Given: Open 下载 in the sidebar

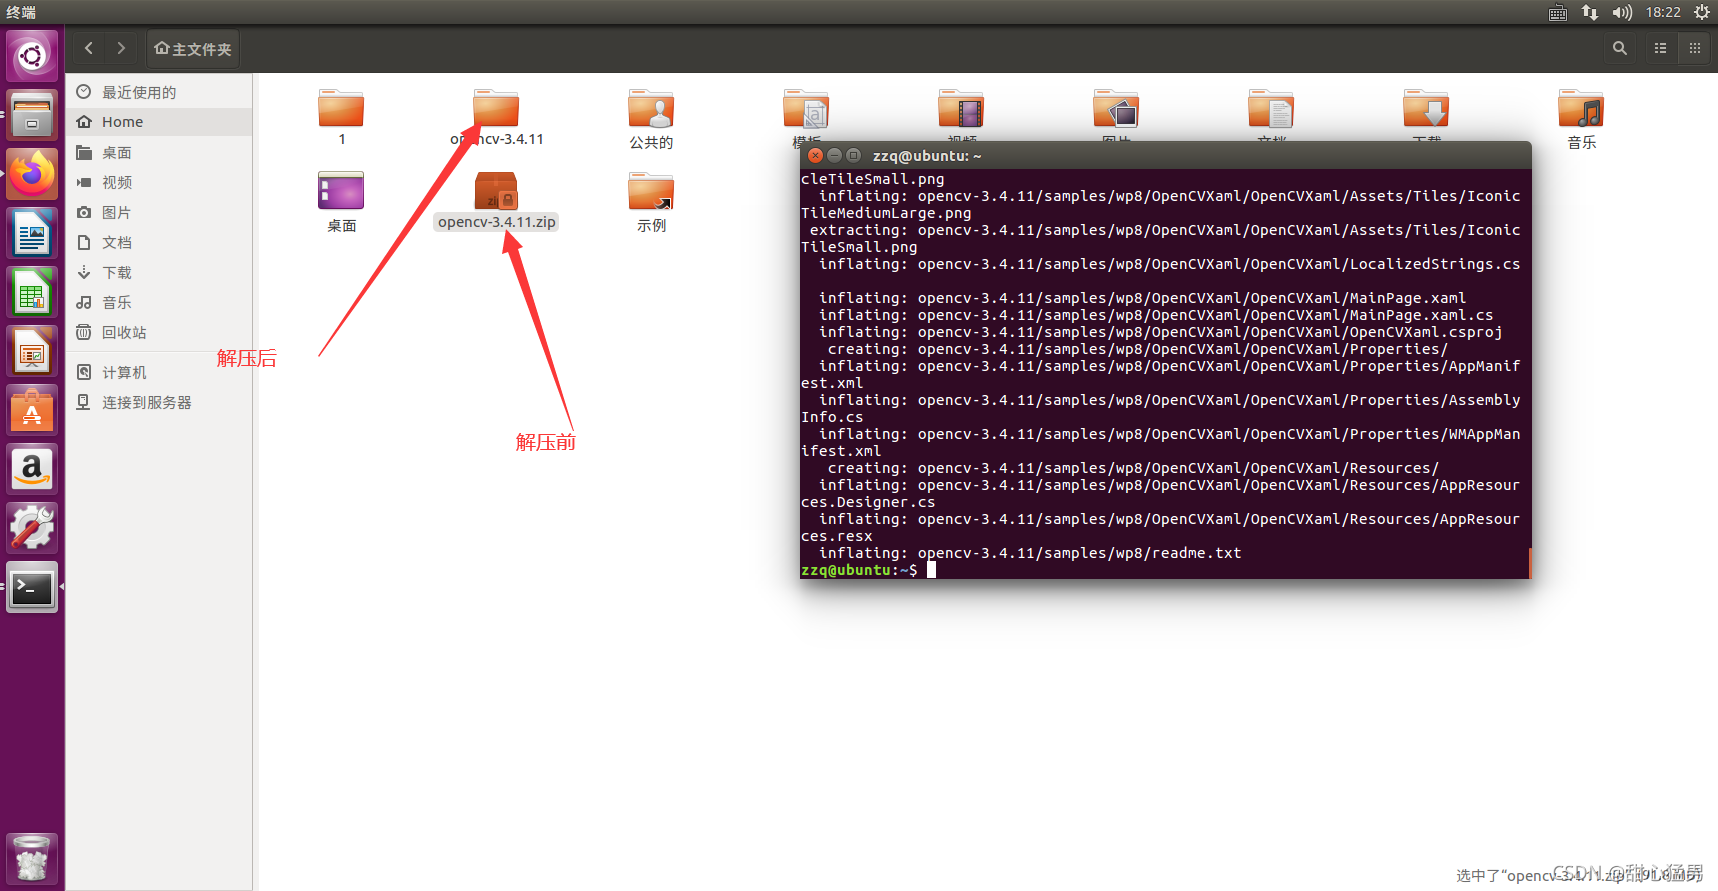Looking at the screenshot, I should coord(159,272).
